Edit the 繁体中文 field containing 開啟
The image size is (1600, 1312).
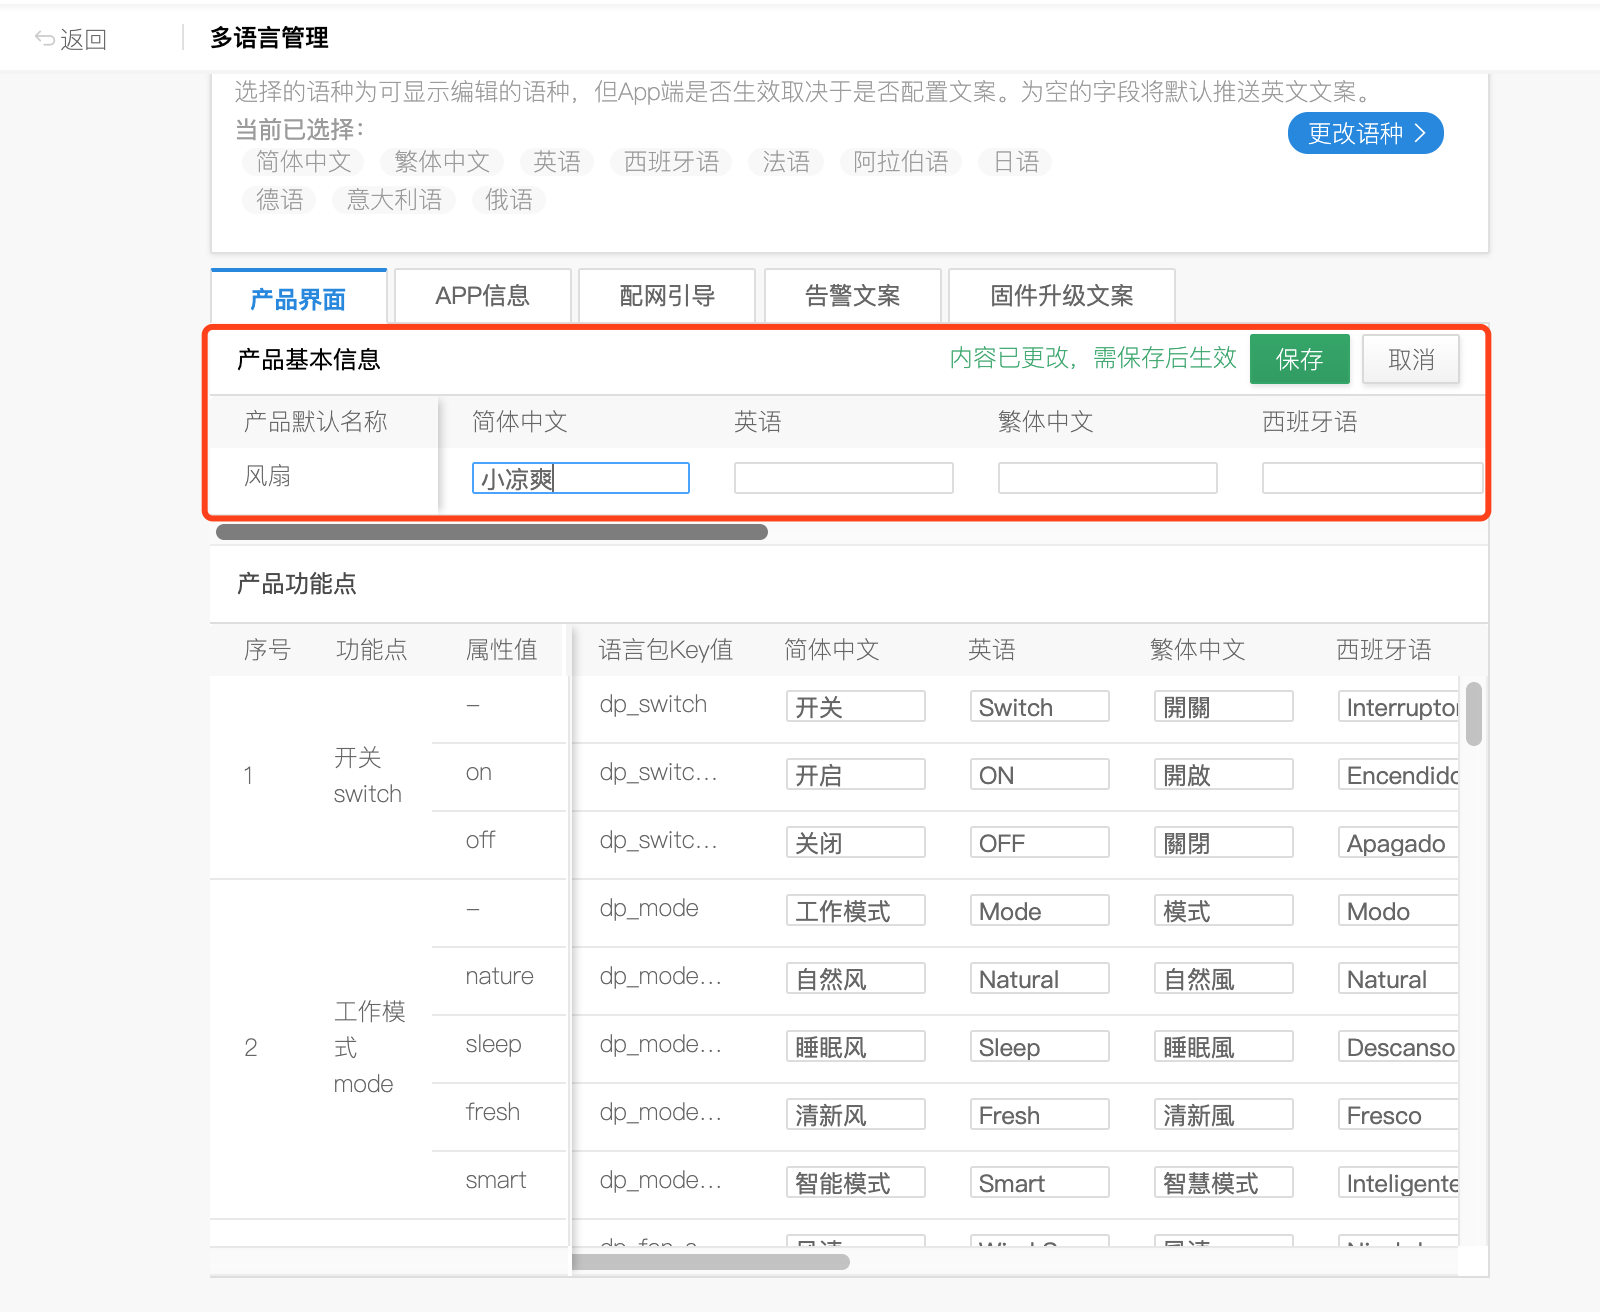pyautogui.click(x=1224, y=774)
